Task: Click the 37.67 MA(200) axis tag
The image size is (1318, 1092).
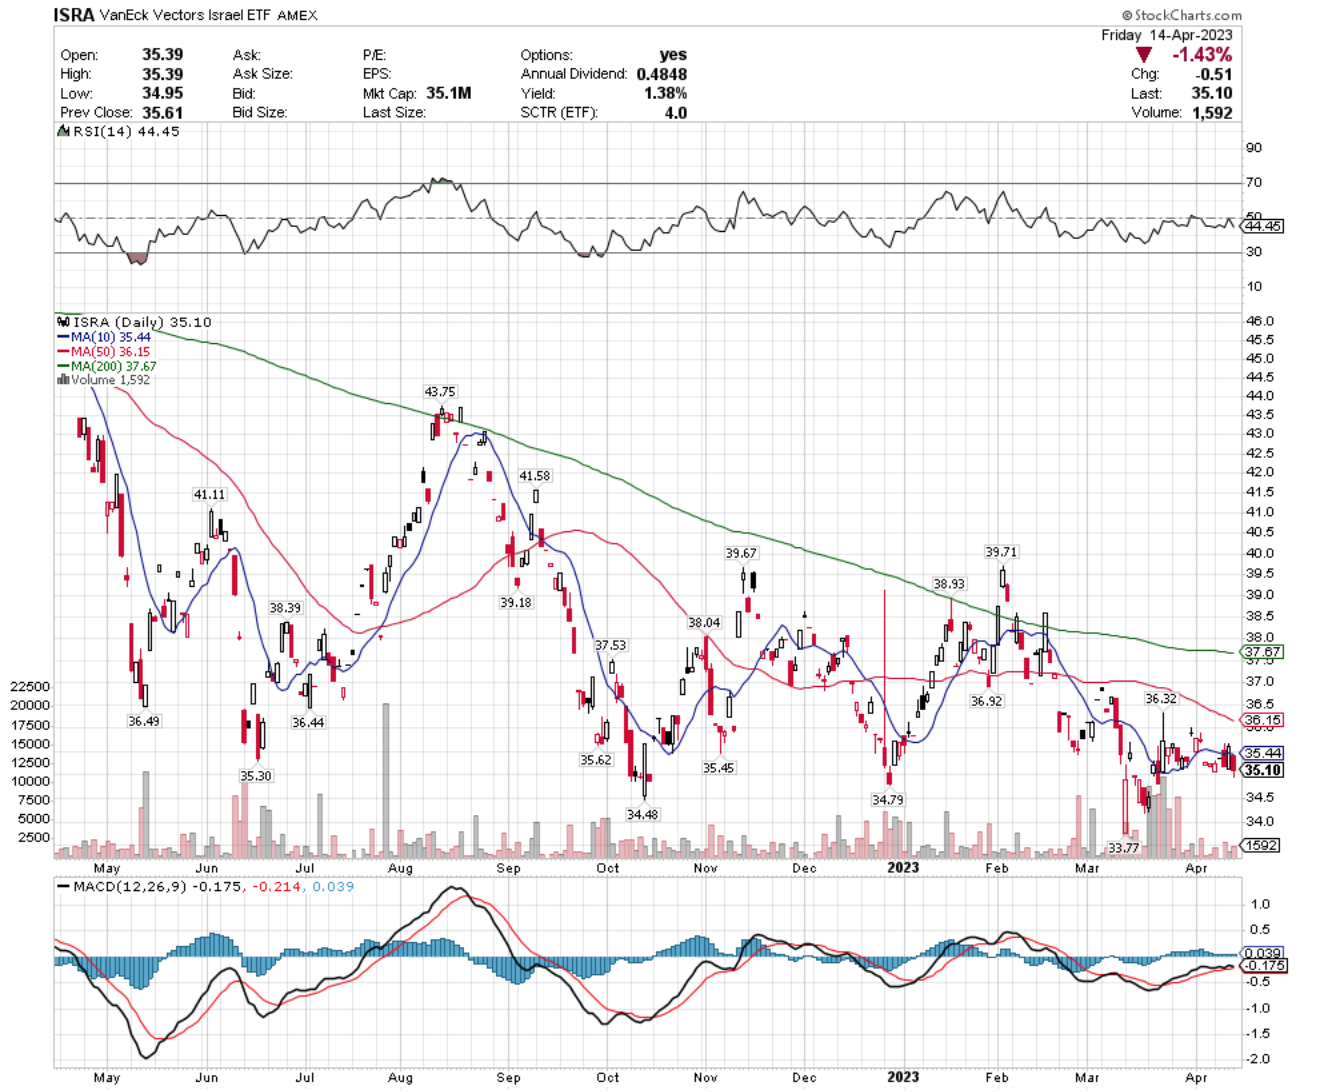Action: pyautogui.click(x=1263, y=652)
